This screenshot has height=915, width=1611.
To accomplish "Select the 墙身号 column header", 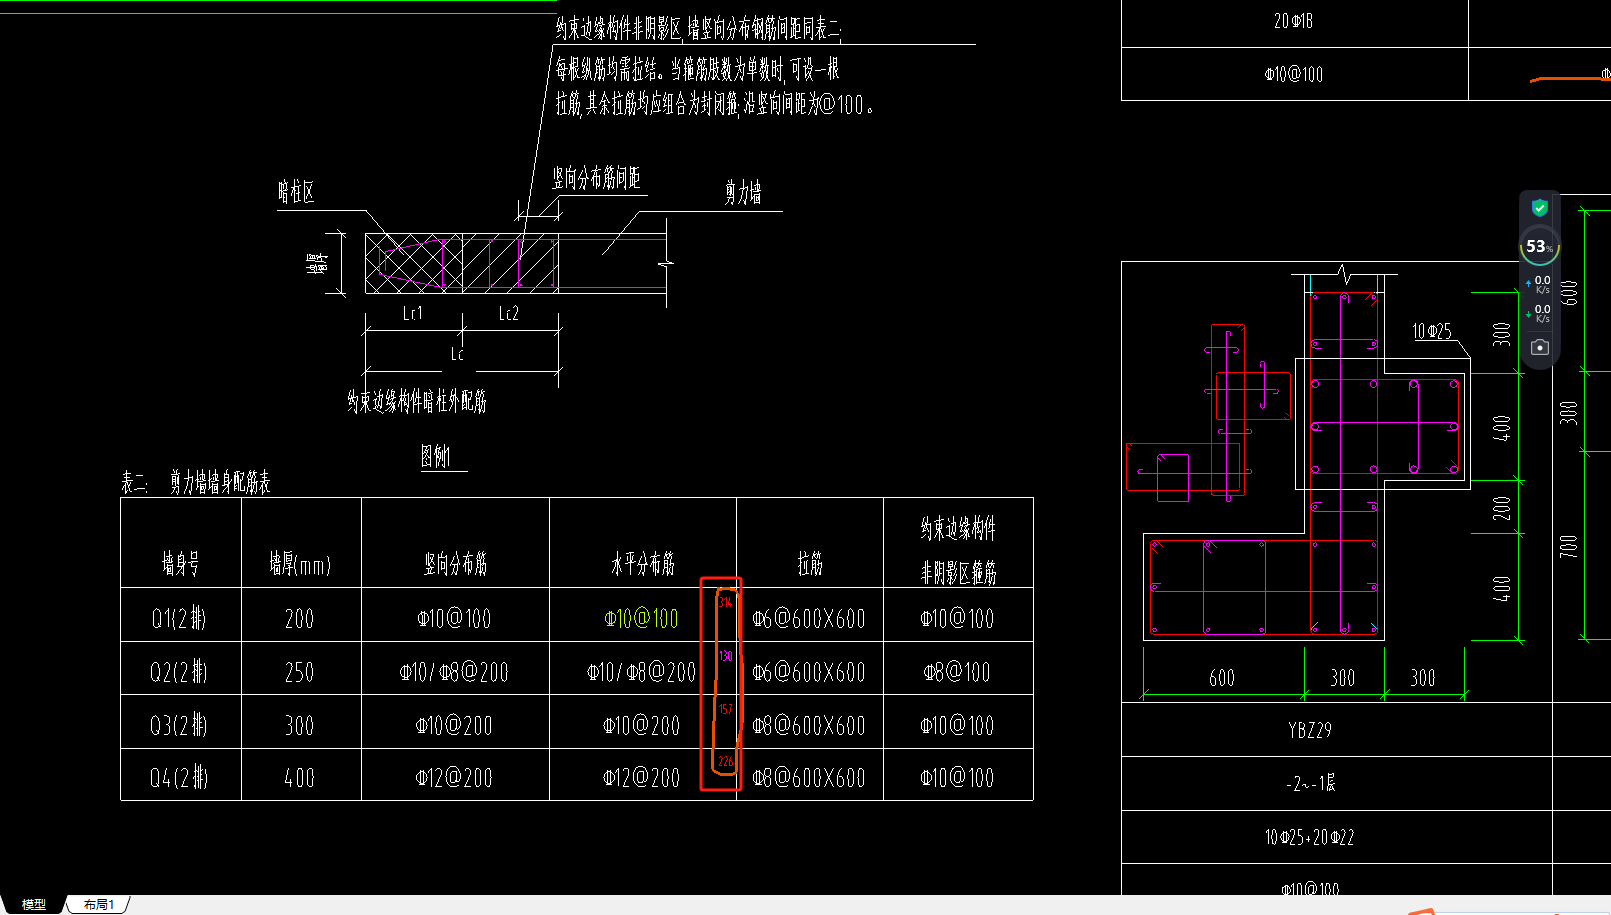I will coord(181,564).
